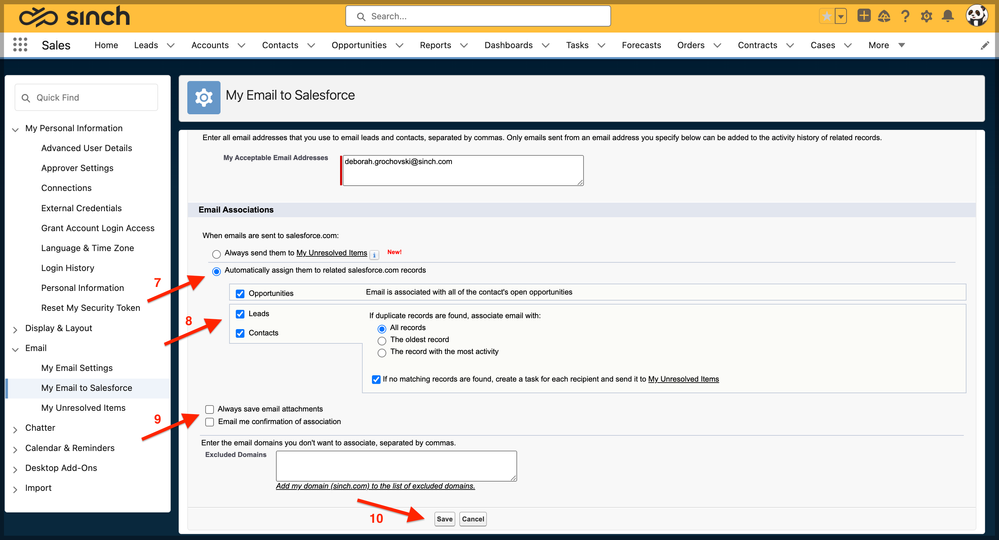Expand the Accounts tab dropdown chevron
Screen dimensions: 999x540
click(x=241, y=45)
